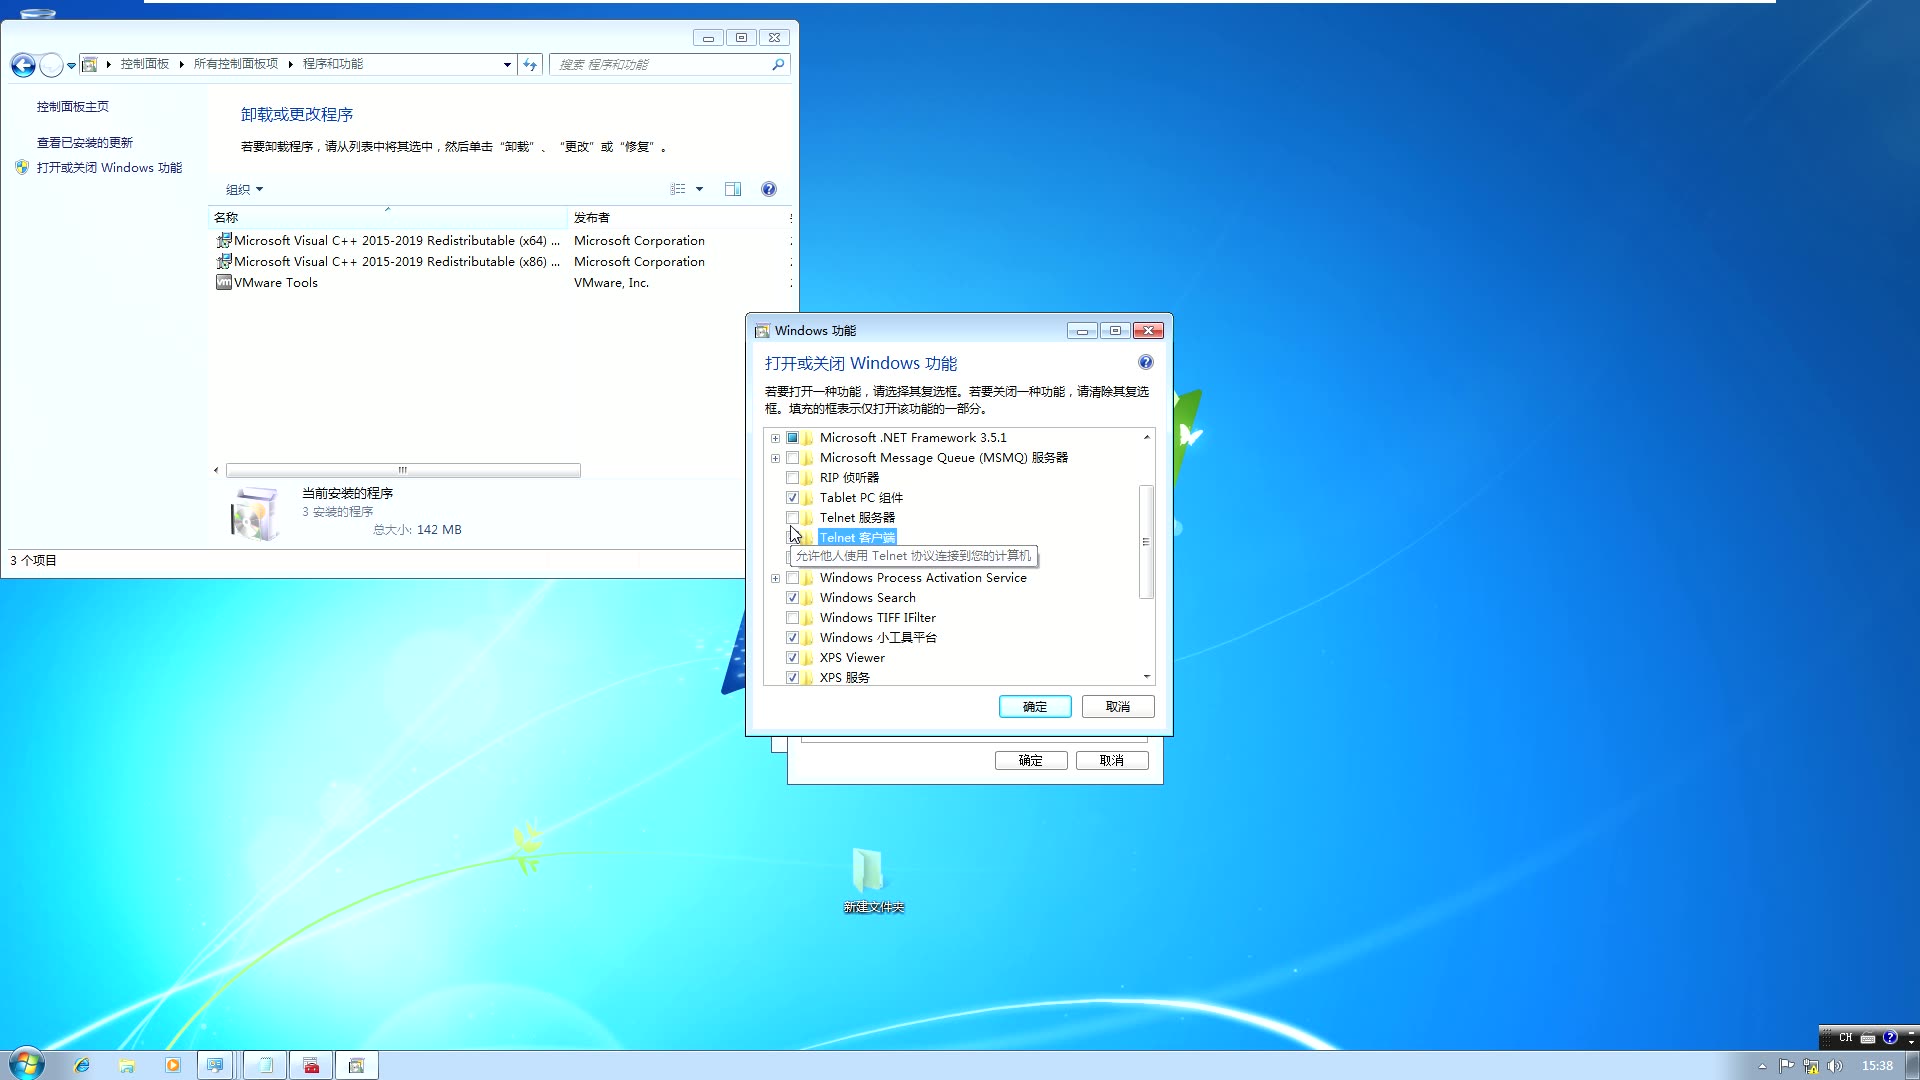
Task: Click the 控制面板 breadcrumb segment
Action: click(x=145, y=64)
